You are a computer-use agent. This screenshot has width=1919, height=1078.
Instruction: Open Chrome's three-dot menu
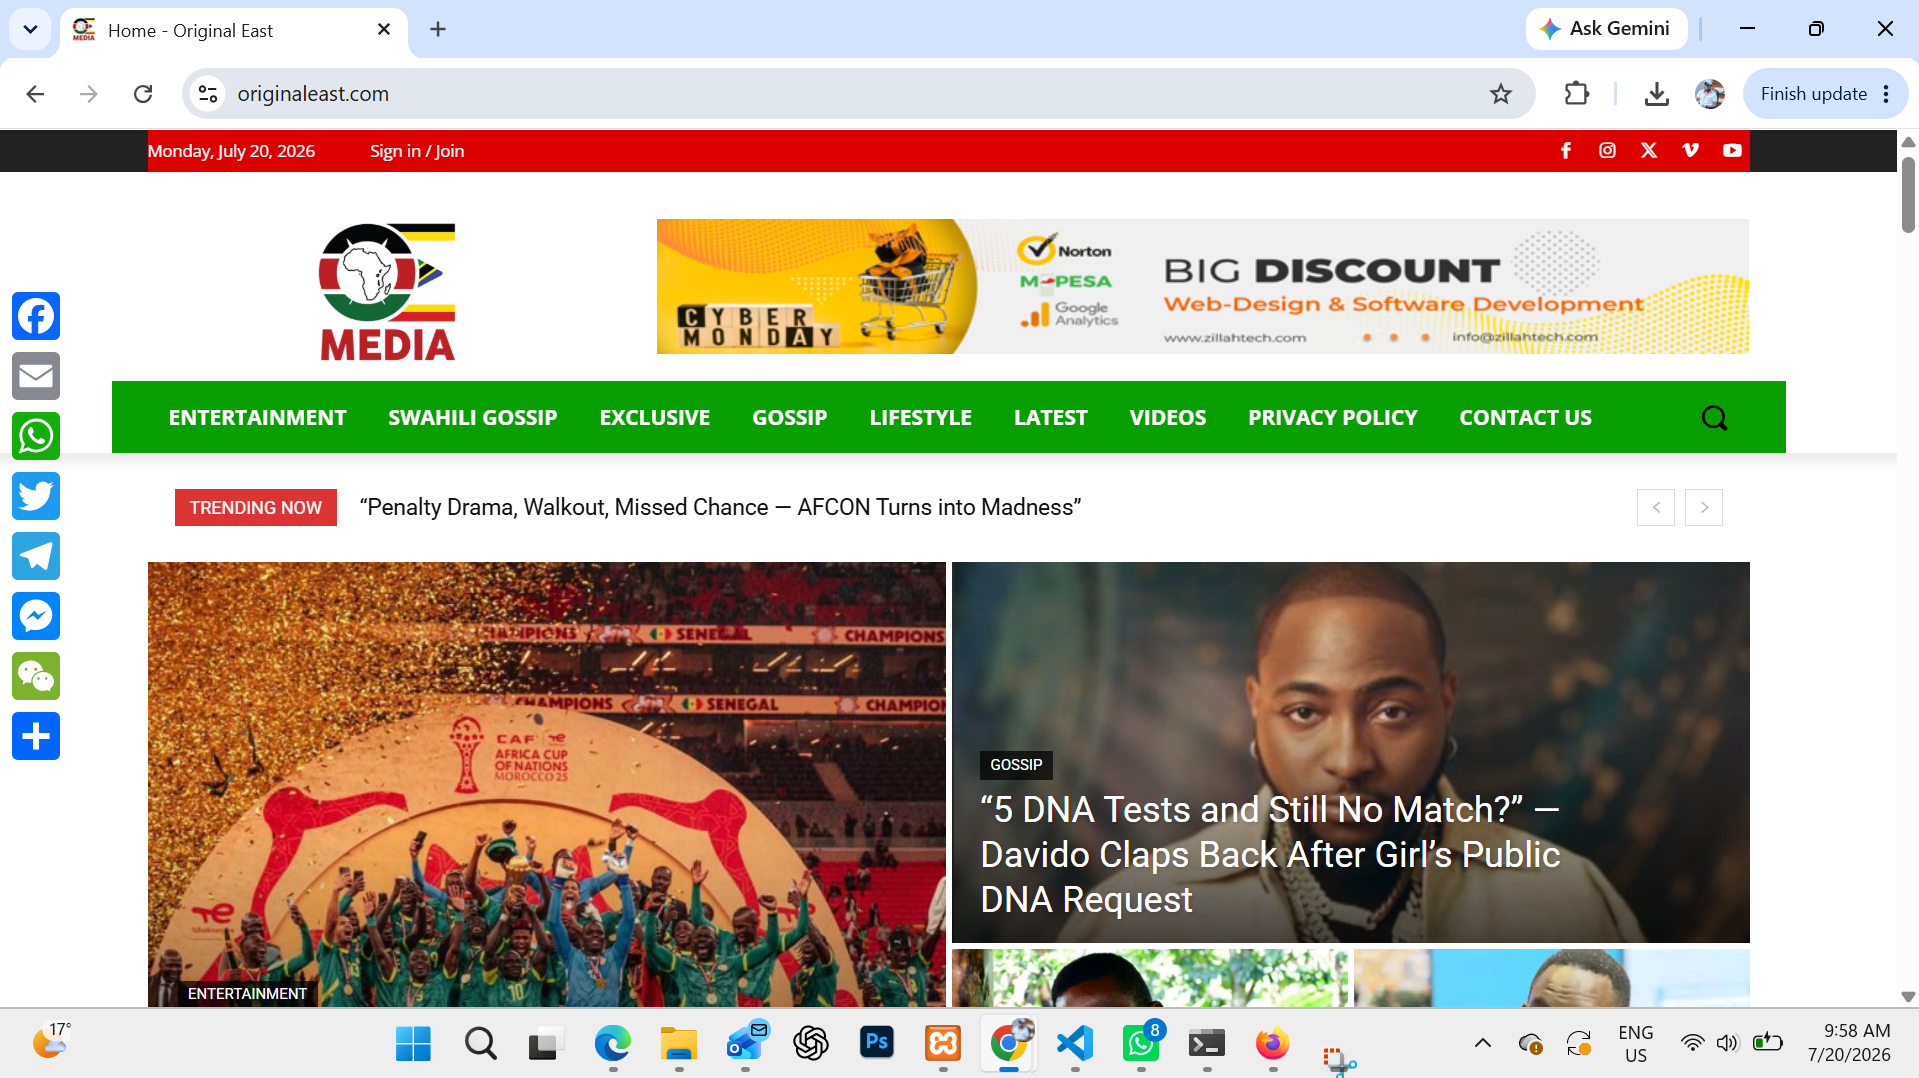coord(1886,94)
